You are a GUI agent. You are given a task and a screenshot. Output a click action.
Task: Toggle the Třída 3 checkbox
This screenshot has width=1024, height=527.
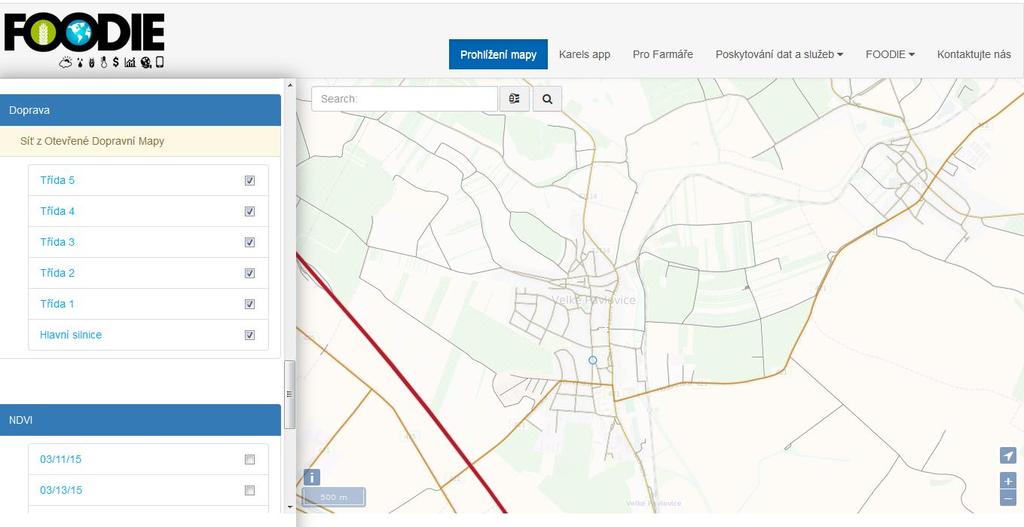249,242
